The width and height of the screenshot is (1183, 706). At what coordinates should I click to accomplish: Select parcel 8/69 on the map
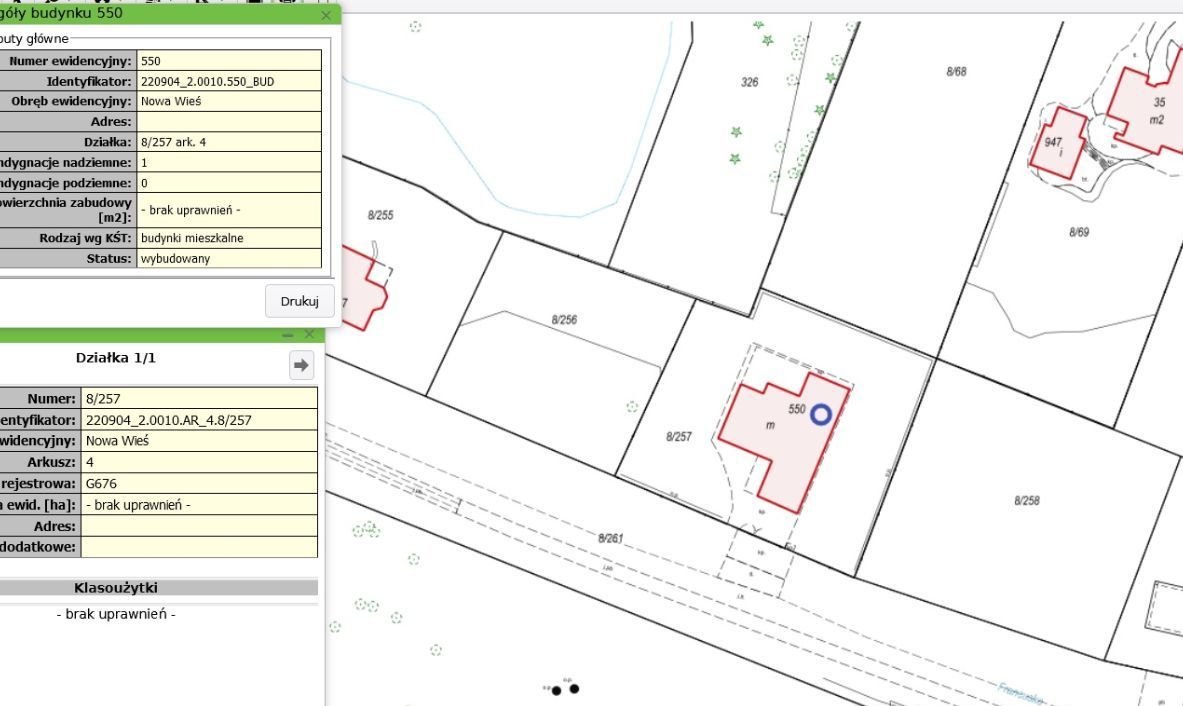coord(1078,232)
